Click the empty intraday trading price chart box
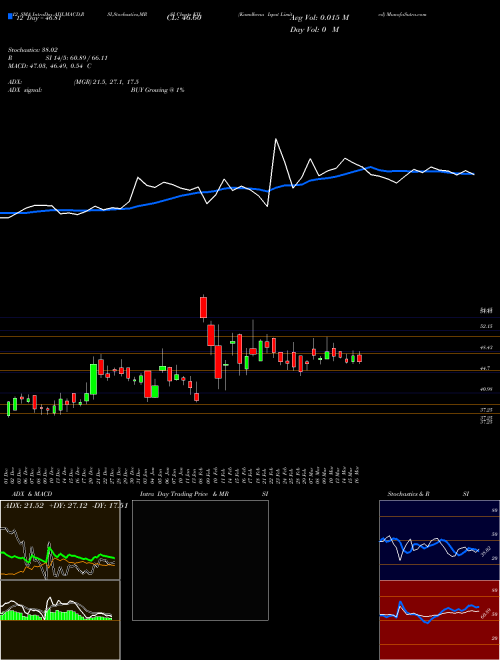This screenshot has height=660, width=500. point(200,560)
